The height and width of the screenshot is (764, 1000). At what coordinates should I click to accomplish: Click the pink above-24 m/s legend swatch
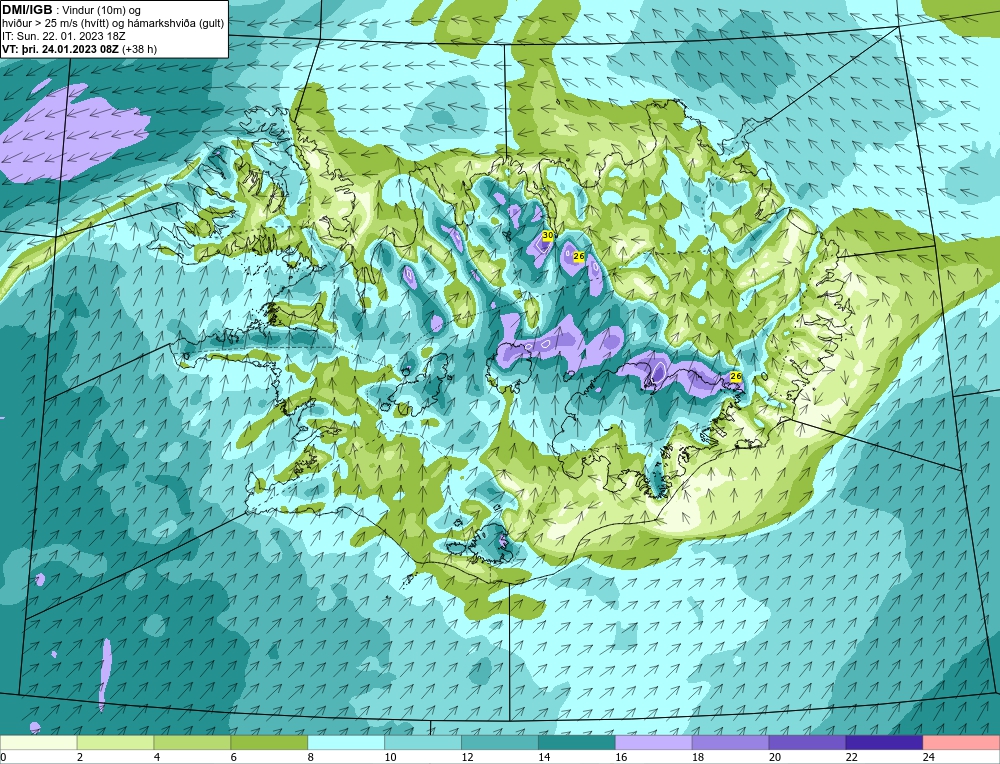click(961, 743)
